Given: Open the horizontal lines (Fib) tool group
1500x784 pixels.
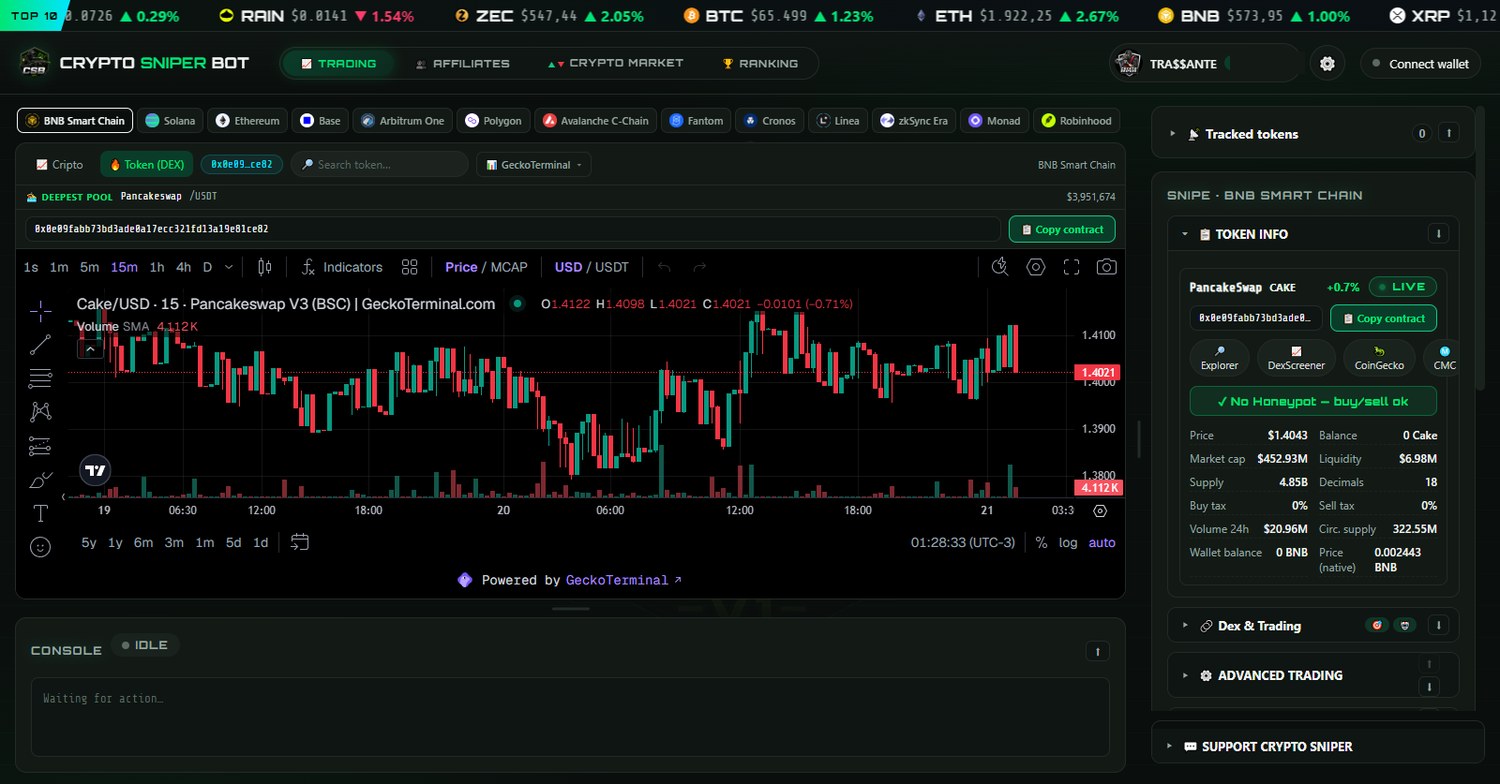Looking at the screenshot, I should pos(40,378).
